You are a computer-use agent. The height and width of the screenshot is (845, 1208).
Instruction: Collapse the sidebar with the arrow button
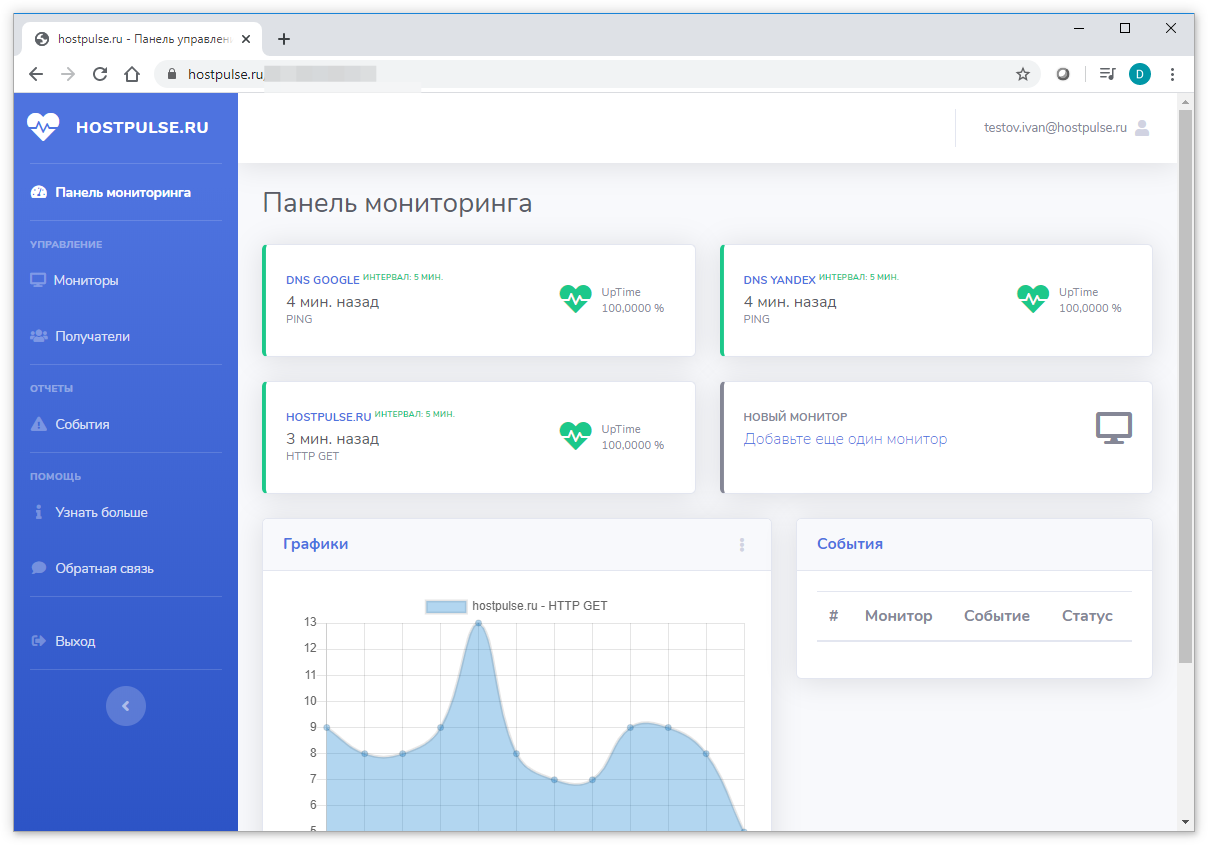coord(126,706)
